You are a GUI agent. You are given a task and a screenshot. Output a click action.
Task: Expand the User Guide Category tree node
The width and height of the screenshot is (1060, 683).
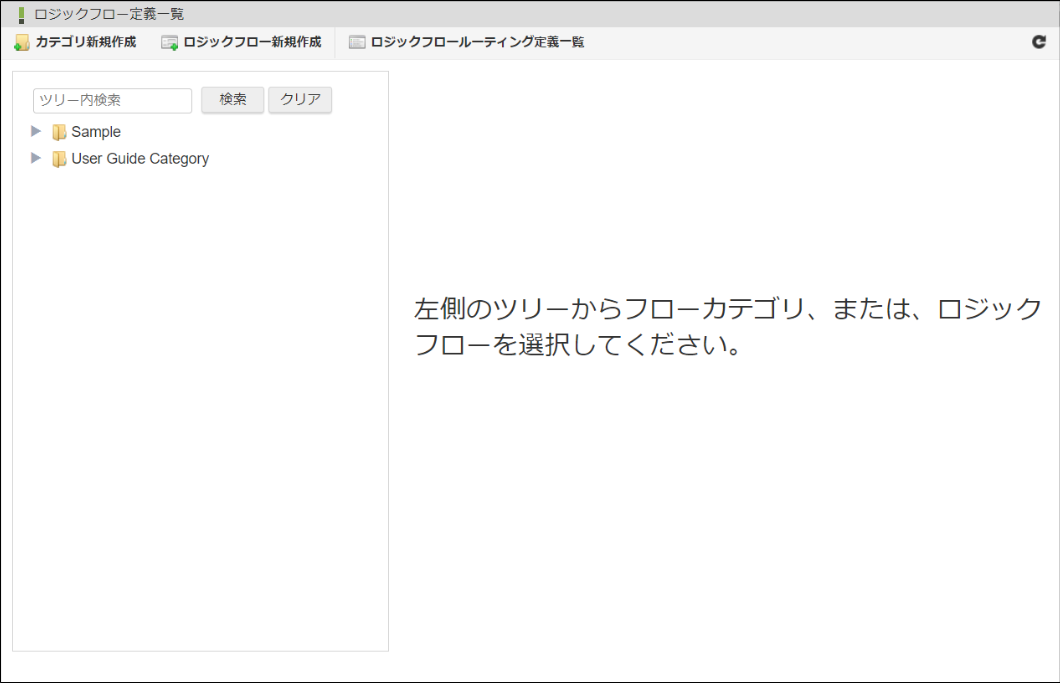[36, 158]
